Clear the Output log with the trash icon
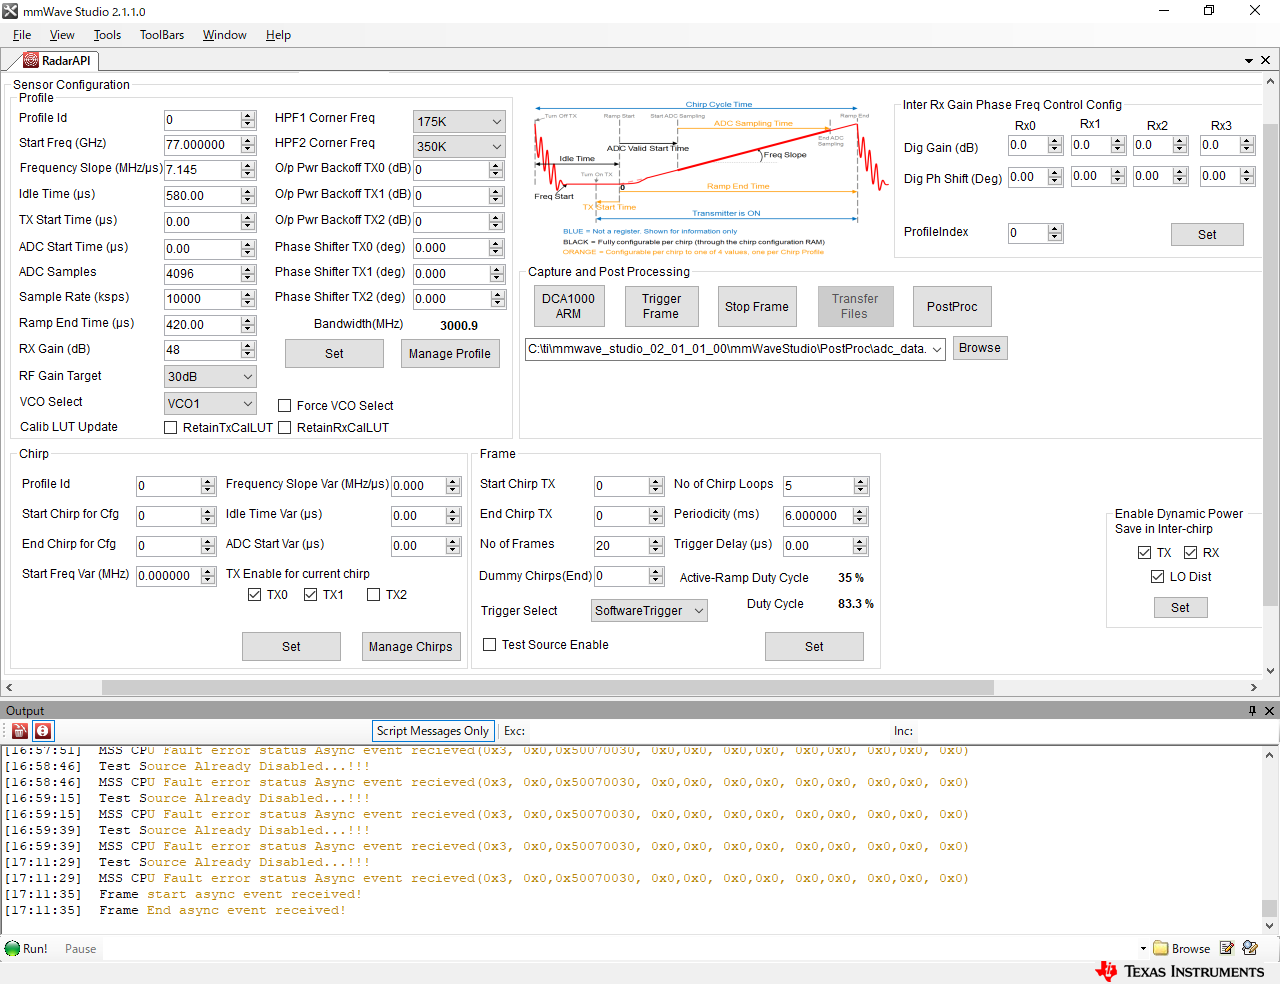The width and height of the screenshot is (1280, 984). coord(20,731)
